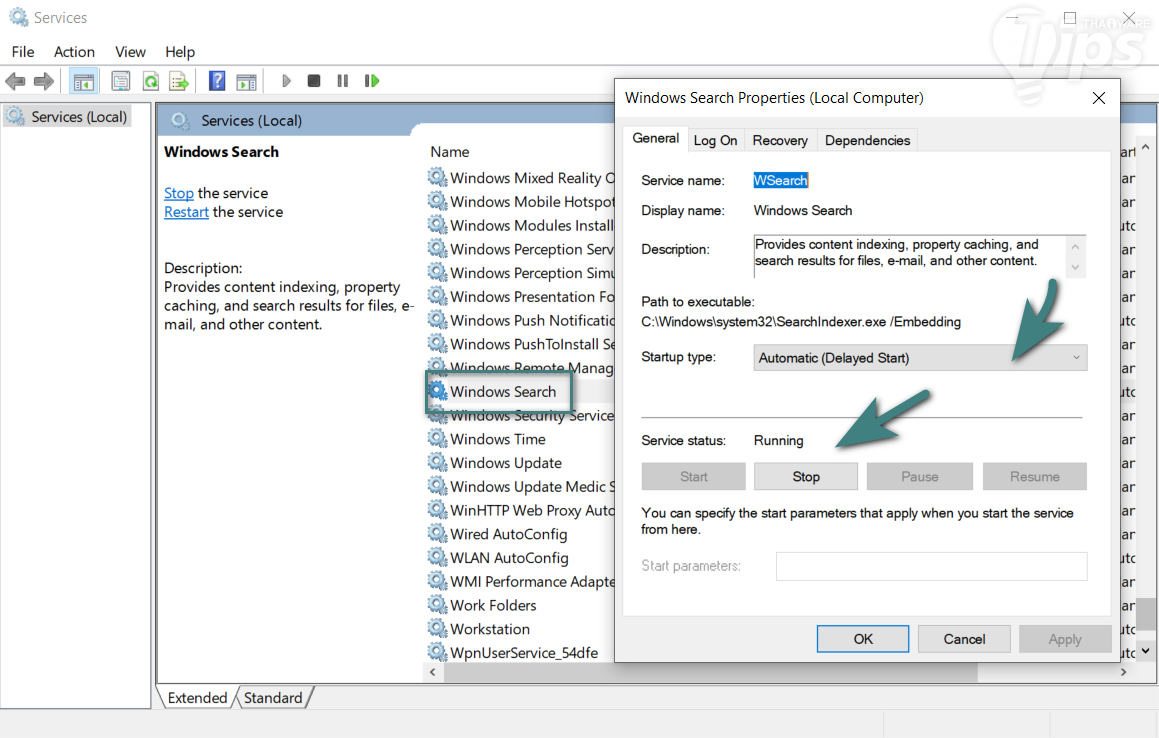This screenshot has width=1159, height=738.
Task: Click gear icon beside Workstation
Action: coord(438,629)
